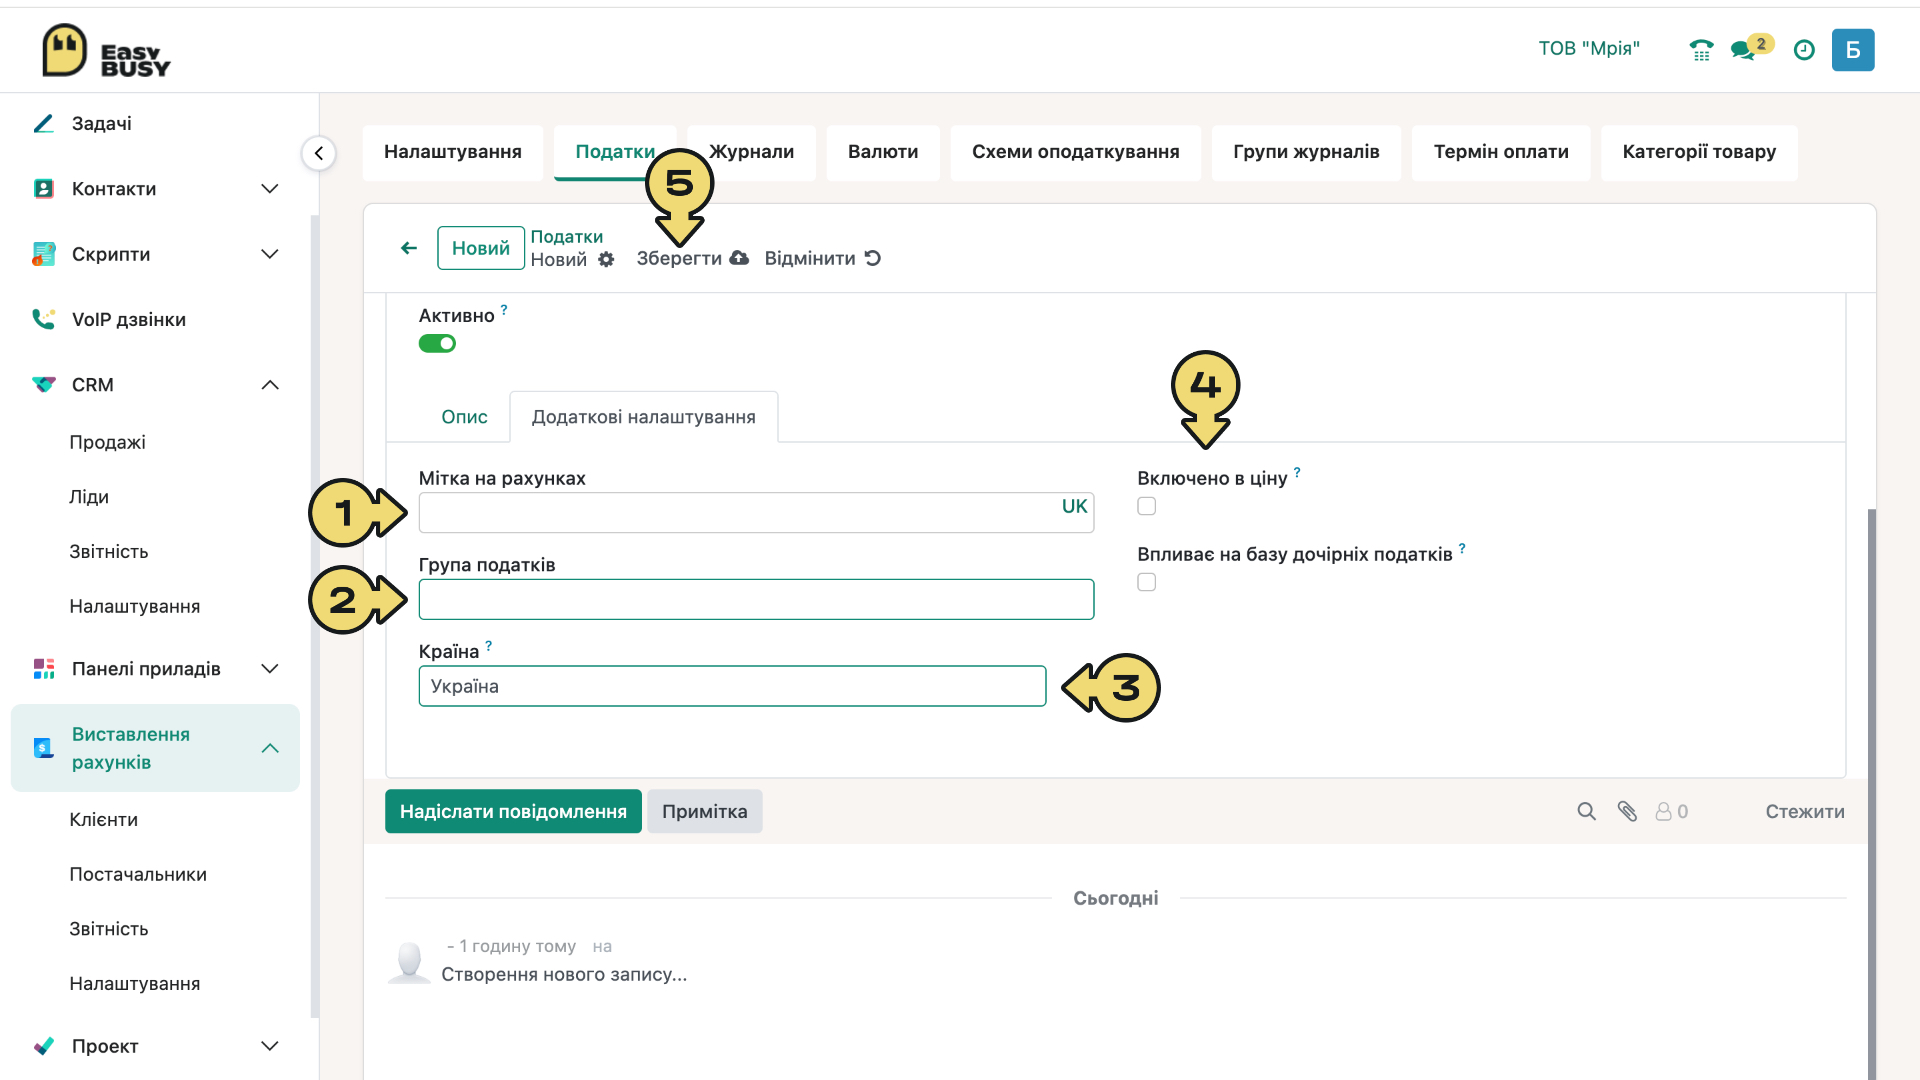Click the paperclip attachments icon
Image resolution: width=1920 pixels, height=1080 pixels.
[1627, 812]
